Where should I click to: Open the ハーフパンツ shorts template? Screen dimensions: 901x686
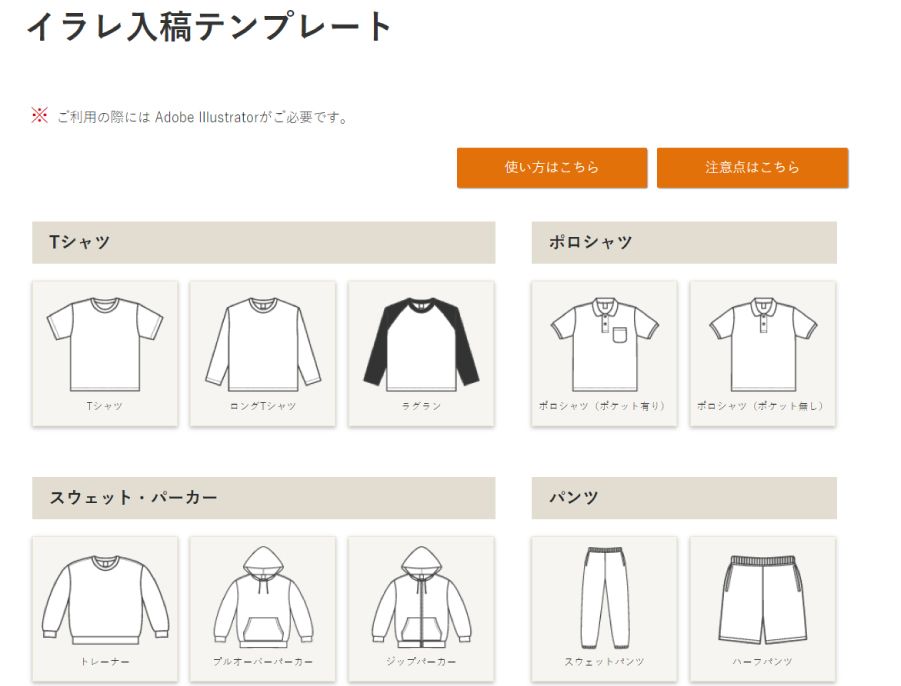(763, 610)
